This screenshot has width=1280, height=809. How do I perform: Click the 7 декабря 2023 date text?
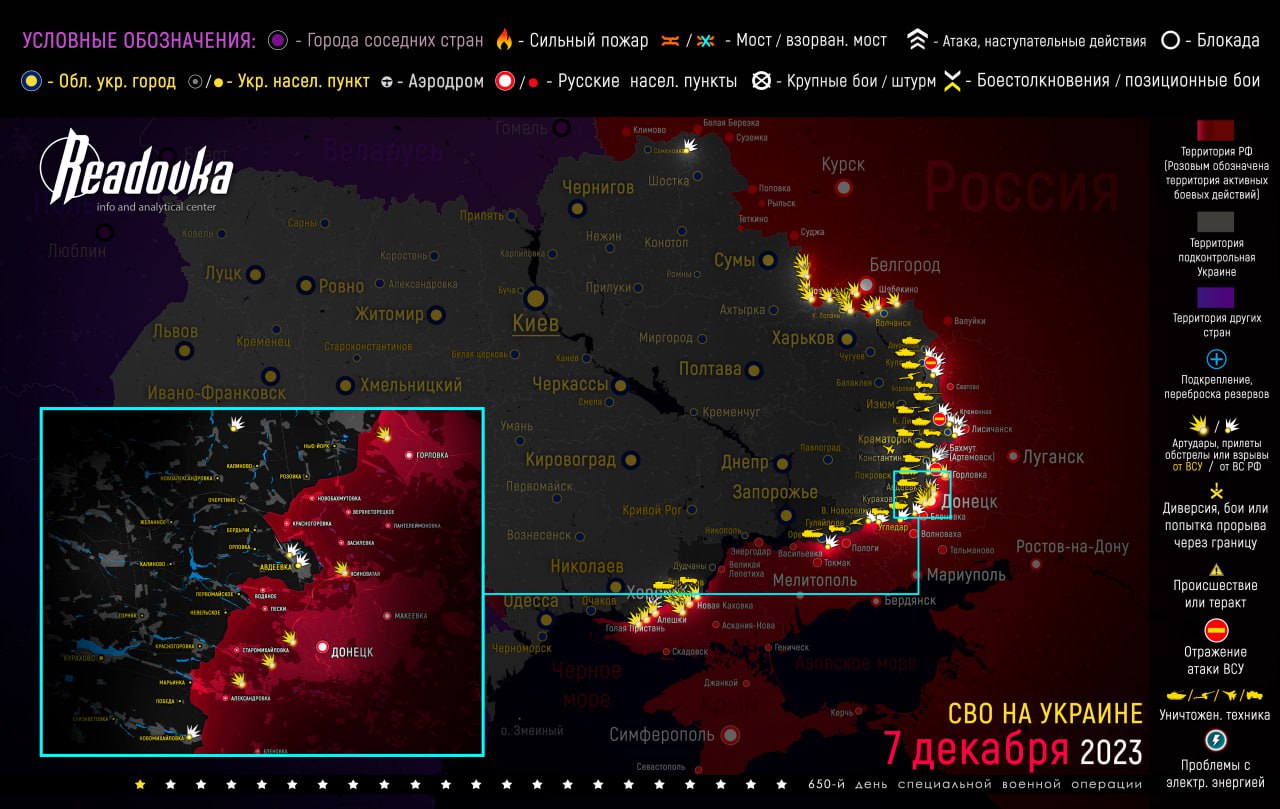point(1011,749)
